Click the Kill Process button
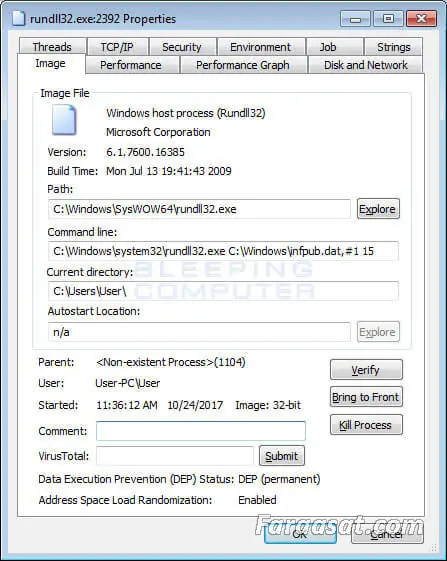 click(366, 425)
